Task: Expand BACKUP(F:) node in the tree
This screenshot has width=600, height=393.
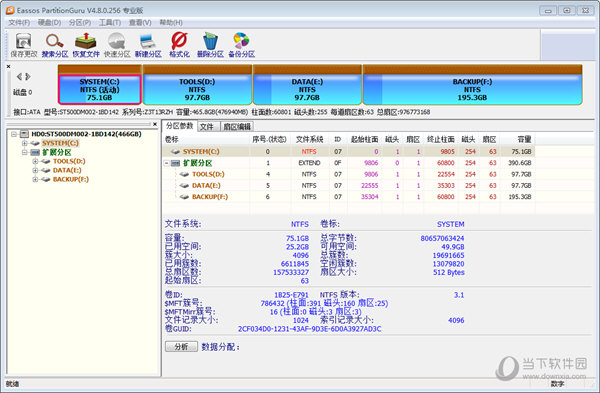Action: (35, 179)
